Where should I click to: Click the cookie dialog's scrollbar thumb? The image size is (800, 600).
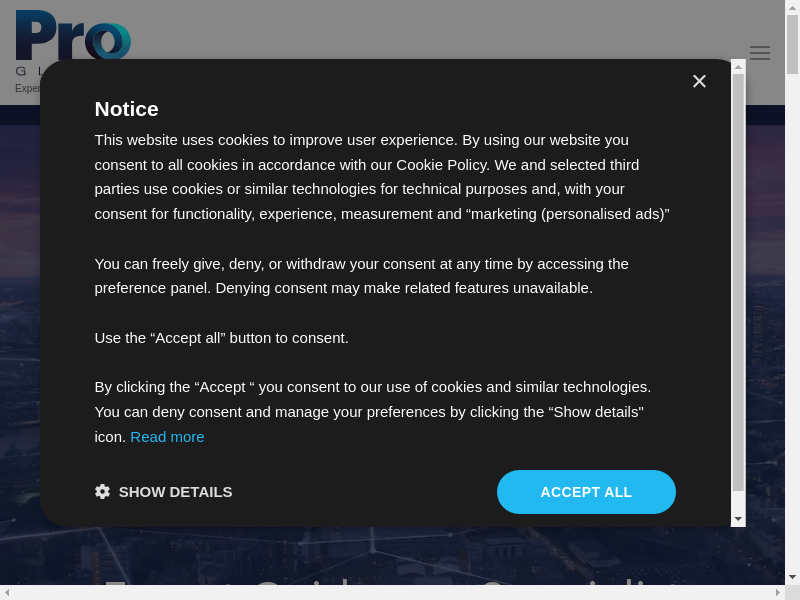[x=738, y=280]
